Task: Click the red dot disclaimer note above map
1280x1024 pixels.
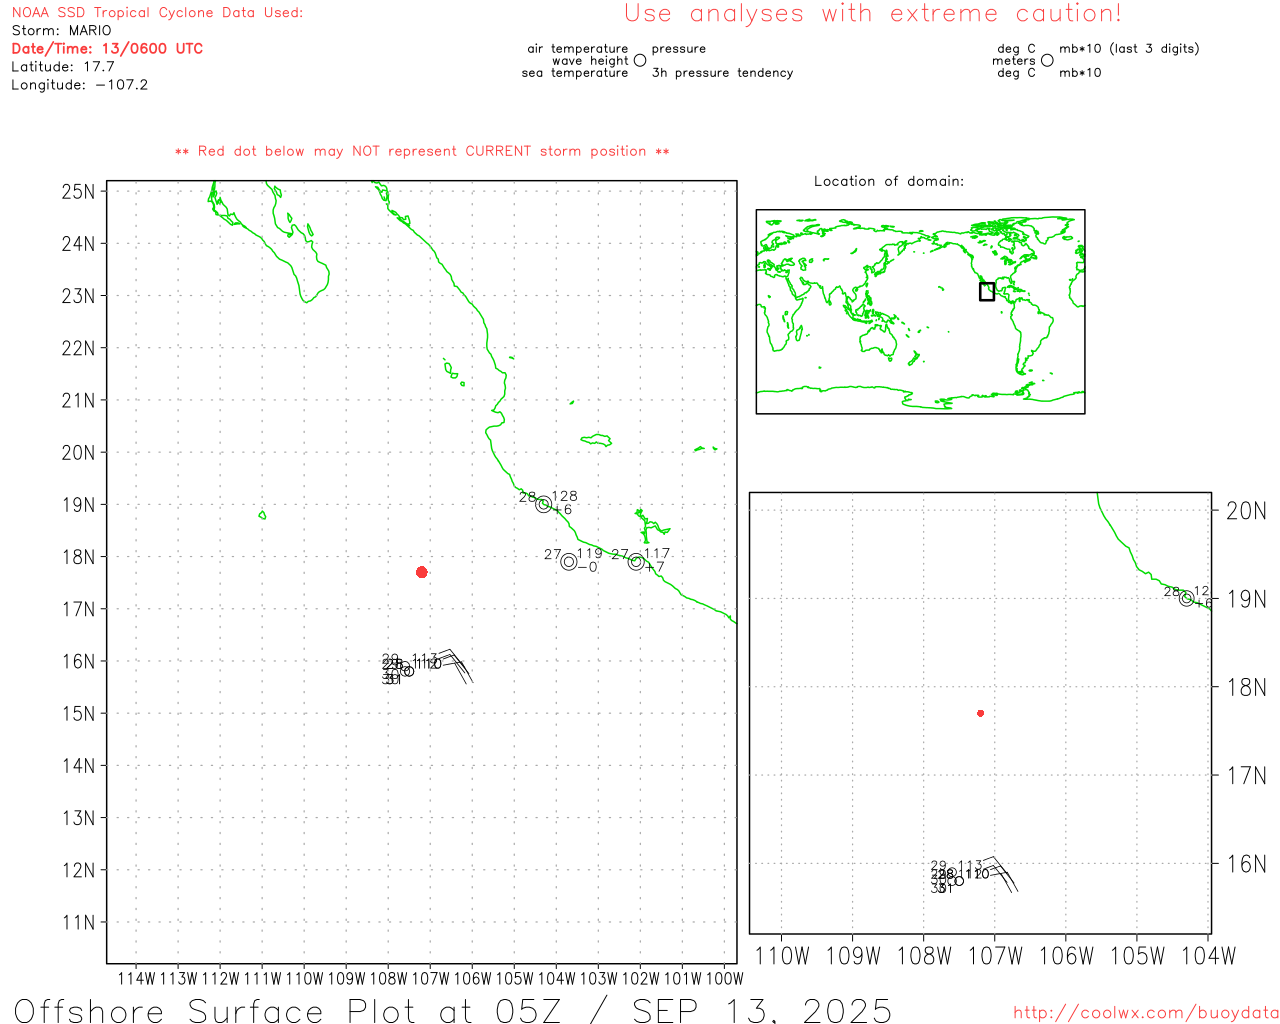Action: 422,151
